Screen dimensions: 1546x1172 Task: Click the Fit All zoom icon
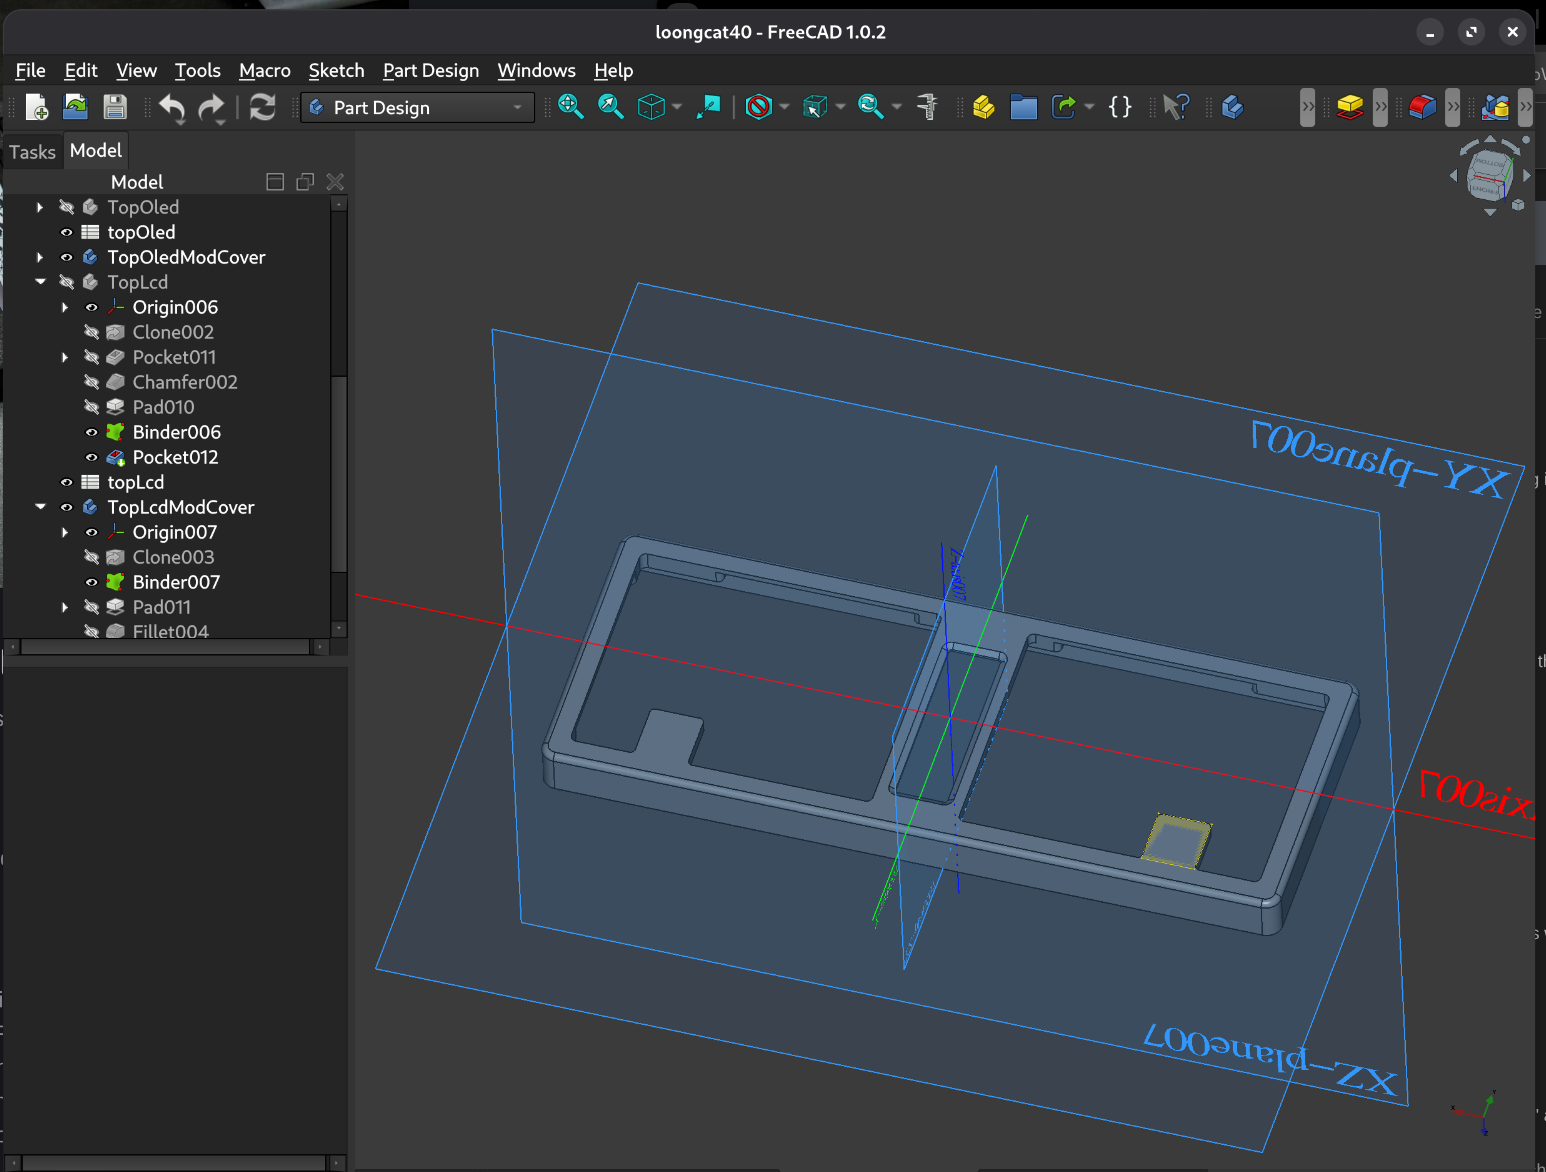pyautogui.click(x=570, y=107)
